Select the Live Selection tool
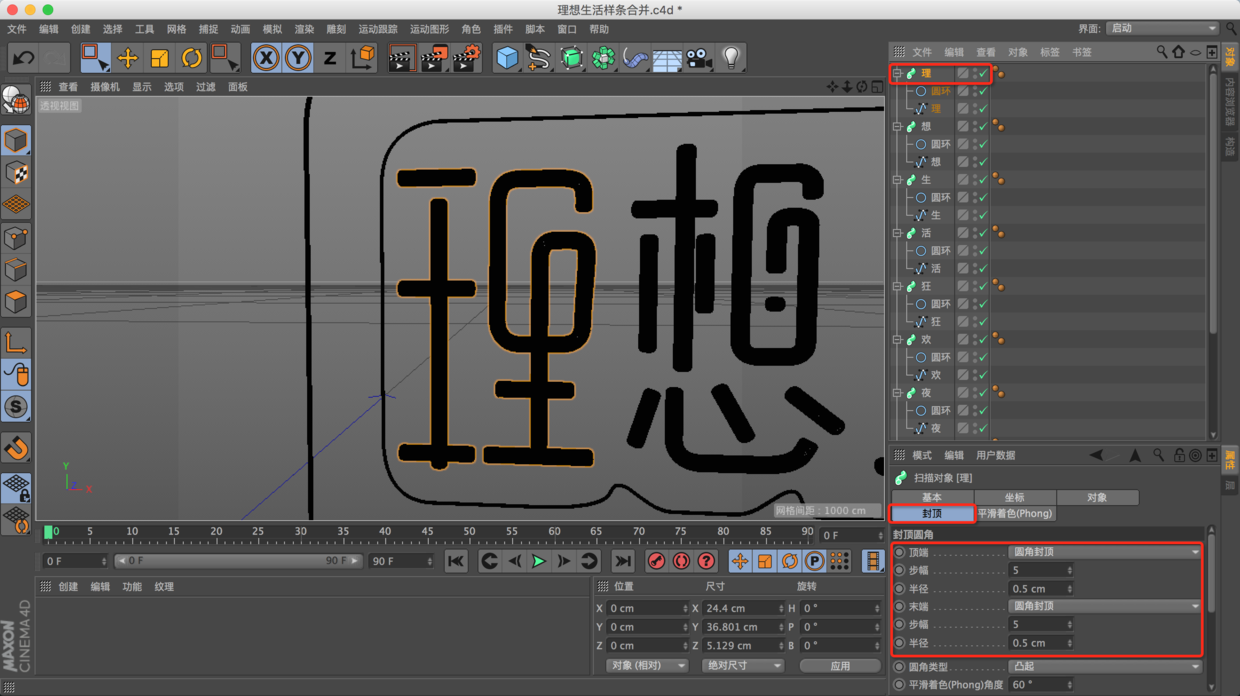Image resolution: width=1240 pixels, height=696 pixels. [x=95, y=58]
